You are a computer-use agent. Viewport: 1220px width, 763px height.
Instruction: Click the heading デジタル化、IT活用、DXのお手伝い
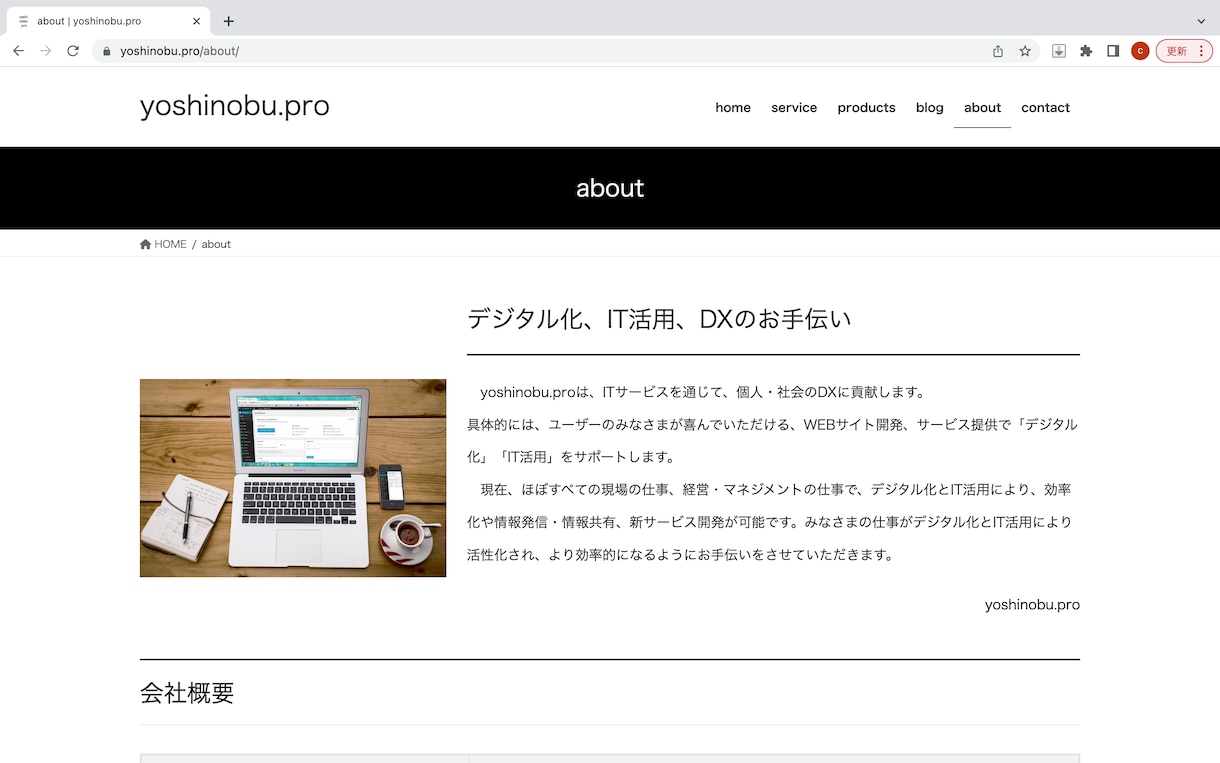659,319
